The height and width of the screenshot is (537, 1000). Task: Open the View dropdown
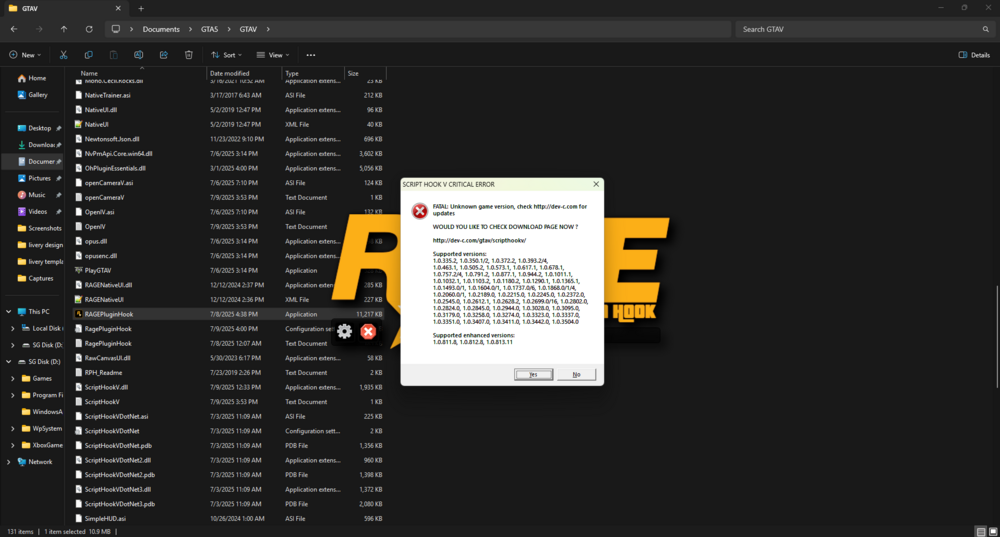pos(273,55)
